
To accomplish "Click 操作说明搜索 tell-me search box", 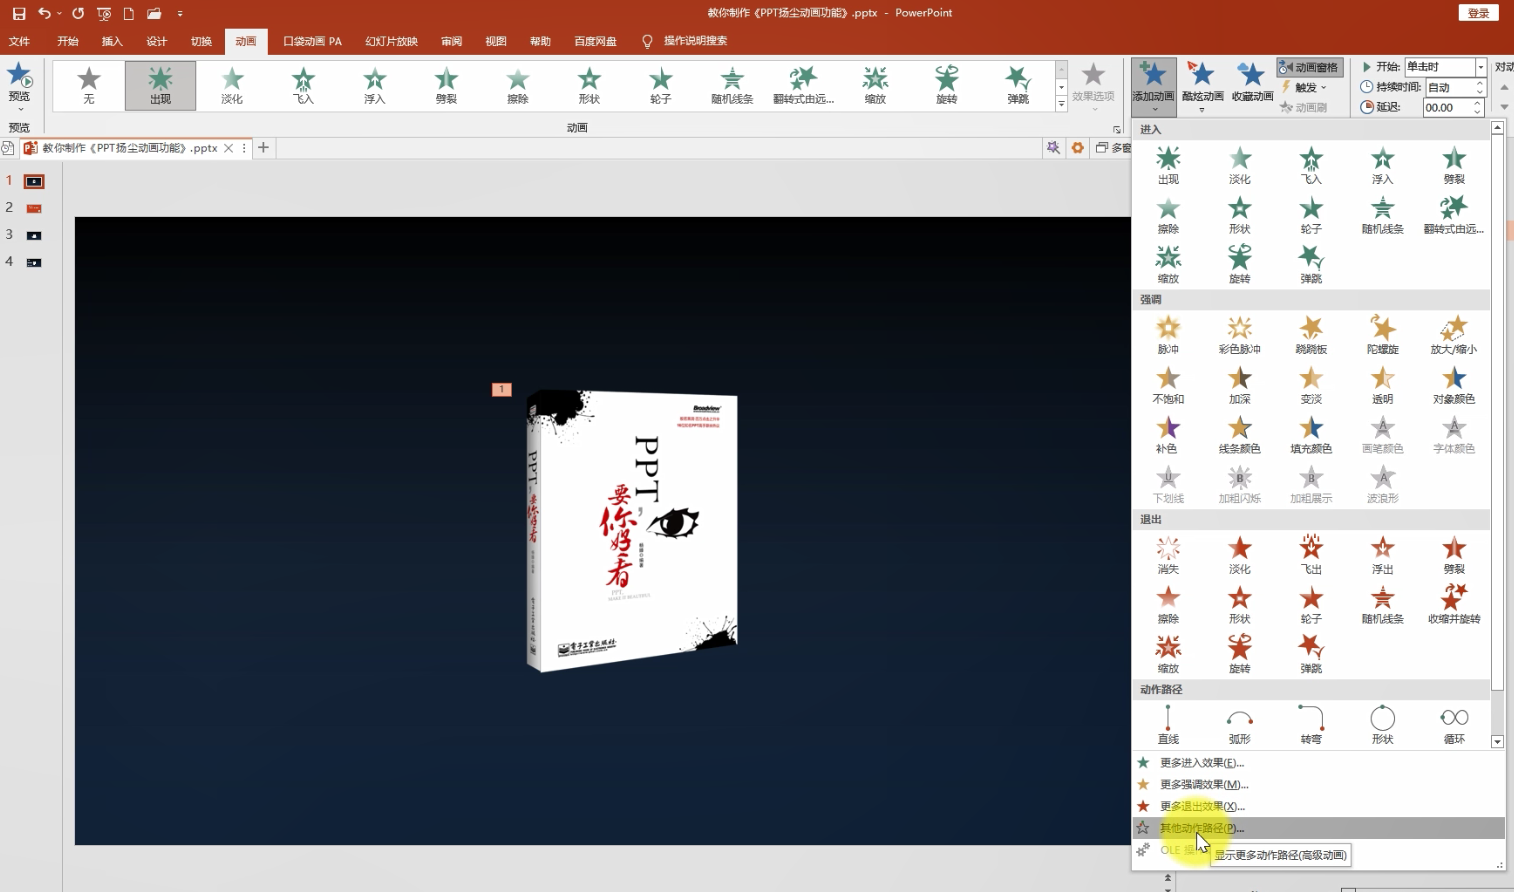I will (x=695, y=41).
